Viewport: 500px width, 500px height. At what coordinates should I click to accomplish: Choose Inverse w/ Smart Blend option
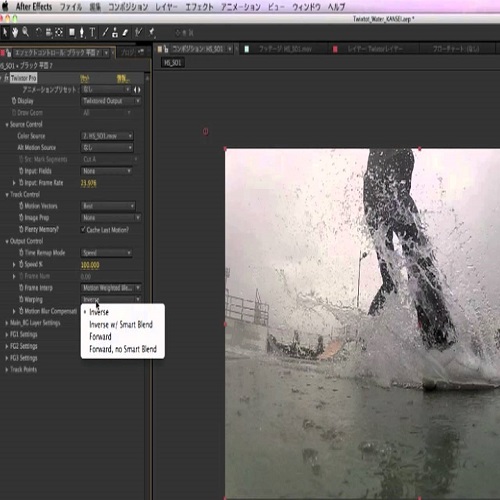(121, 324)
